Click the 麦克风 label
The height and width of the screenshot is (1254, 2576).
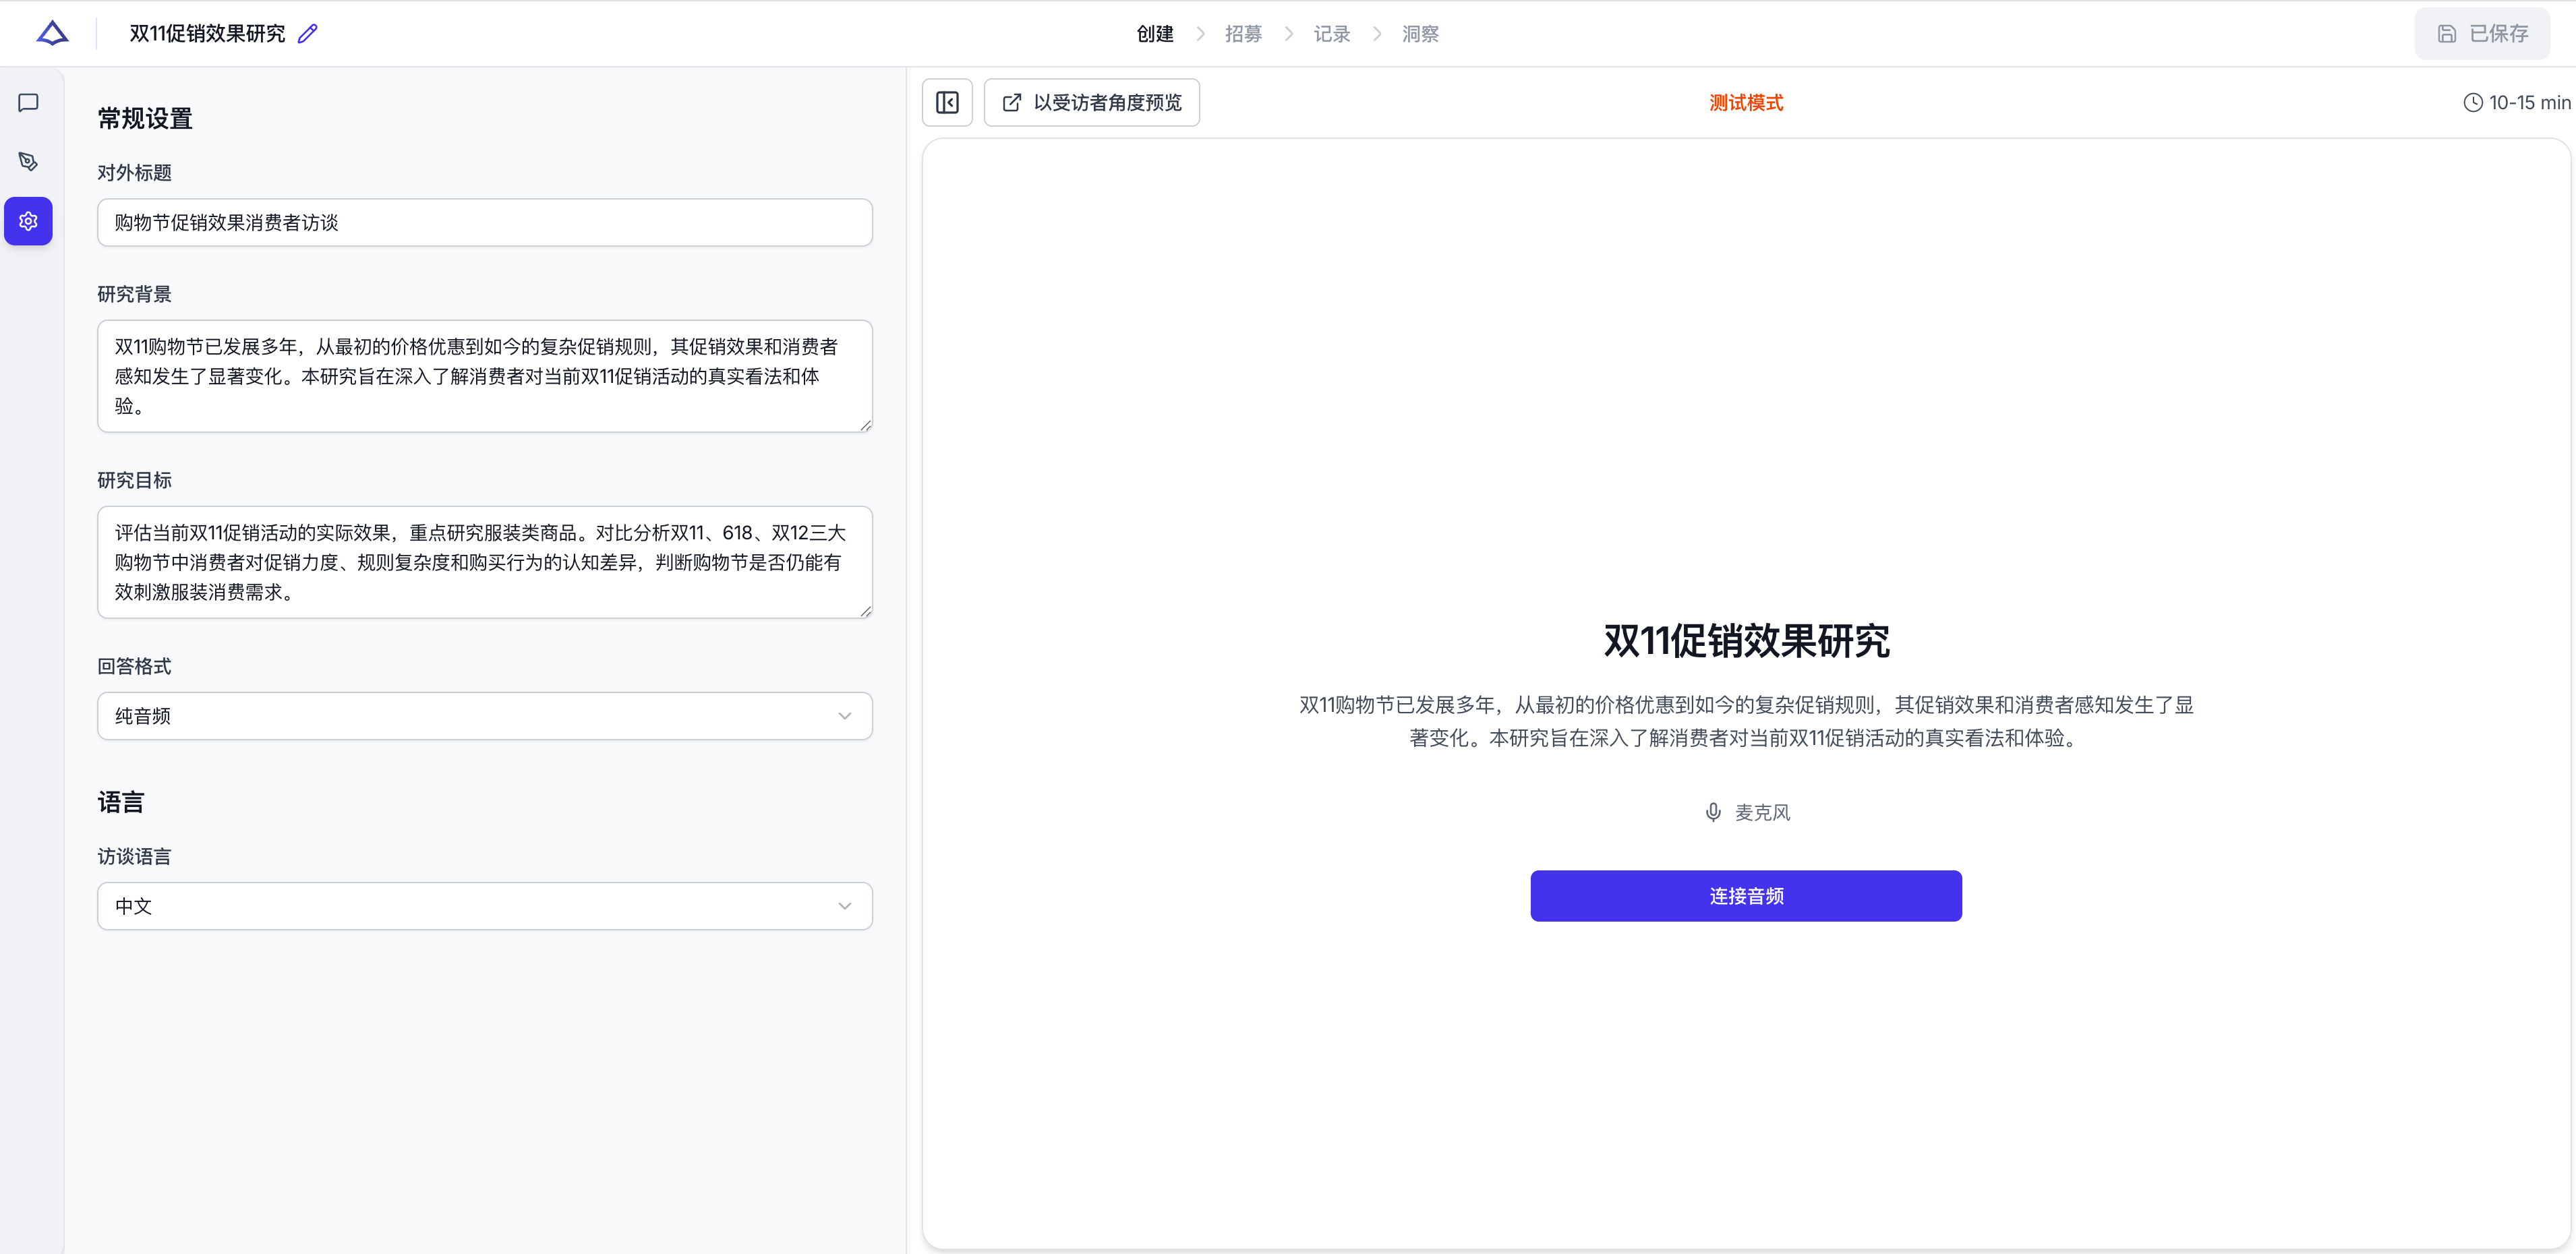[1762, 813]
